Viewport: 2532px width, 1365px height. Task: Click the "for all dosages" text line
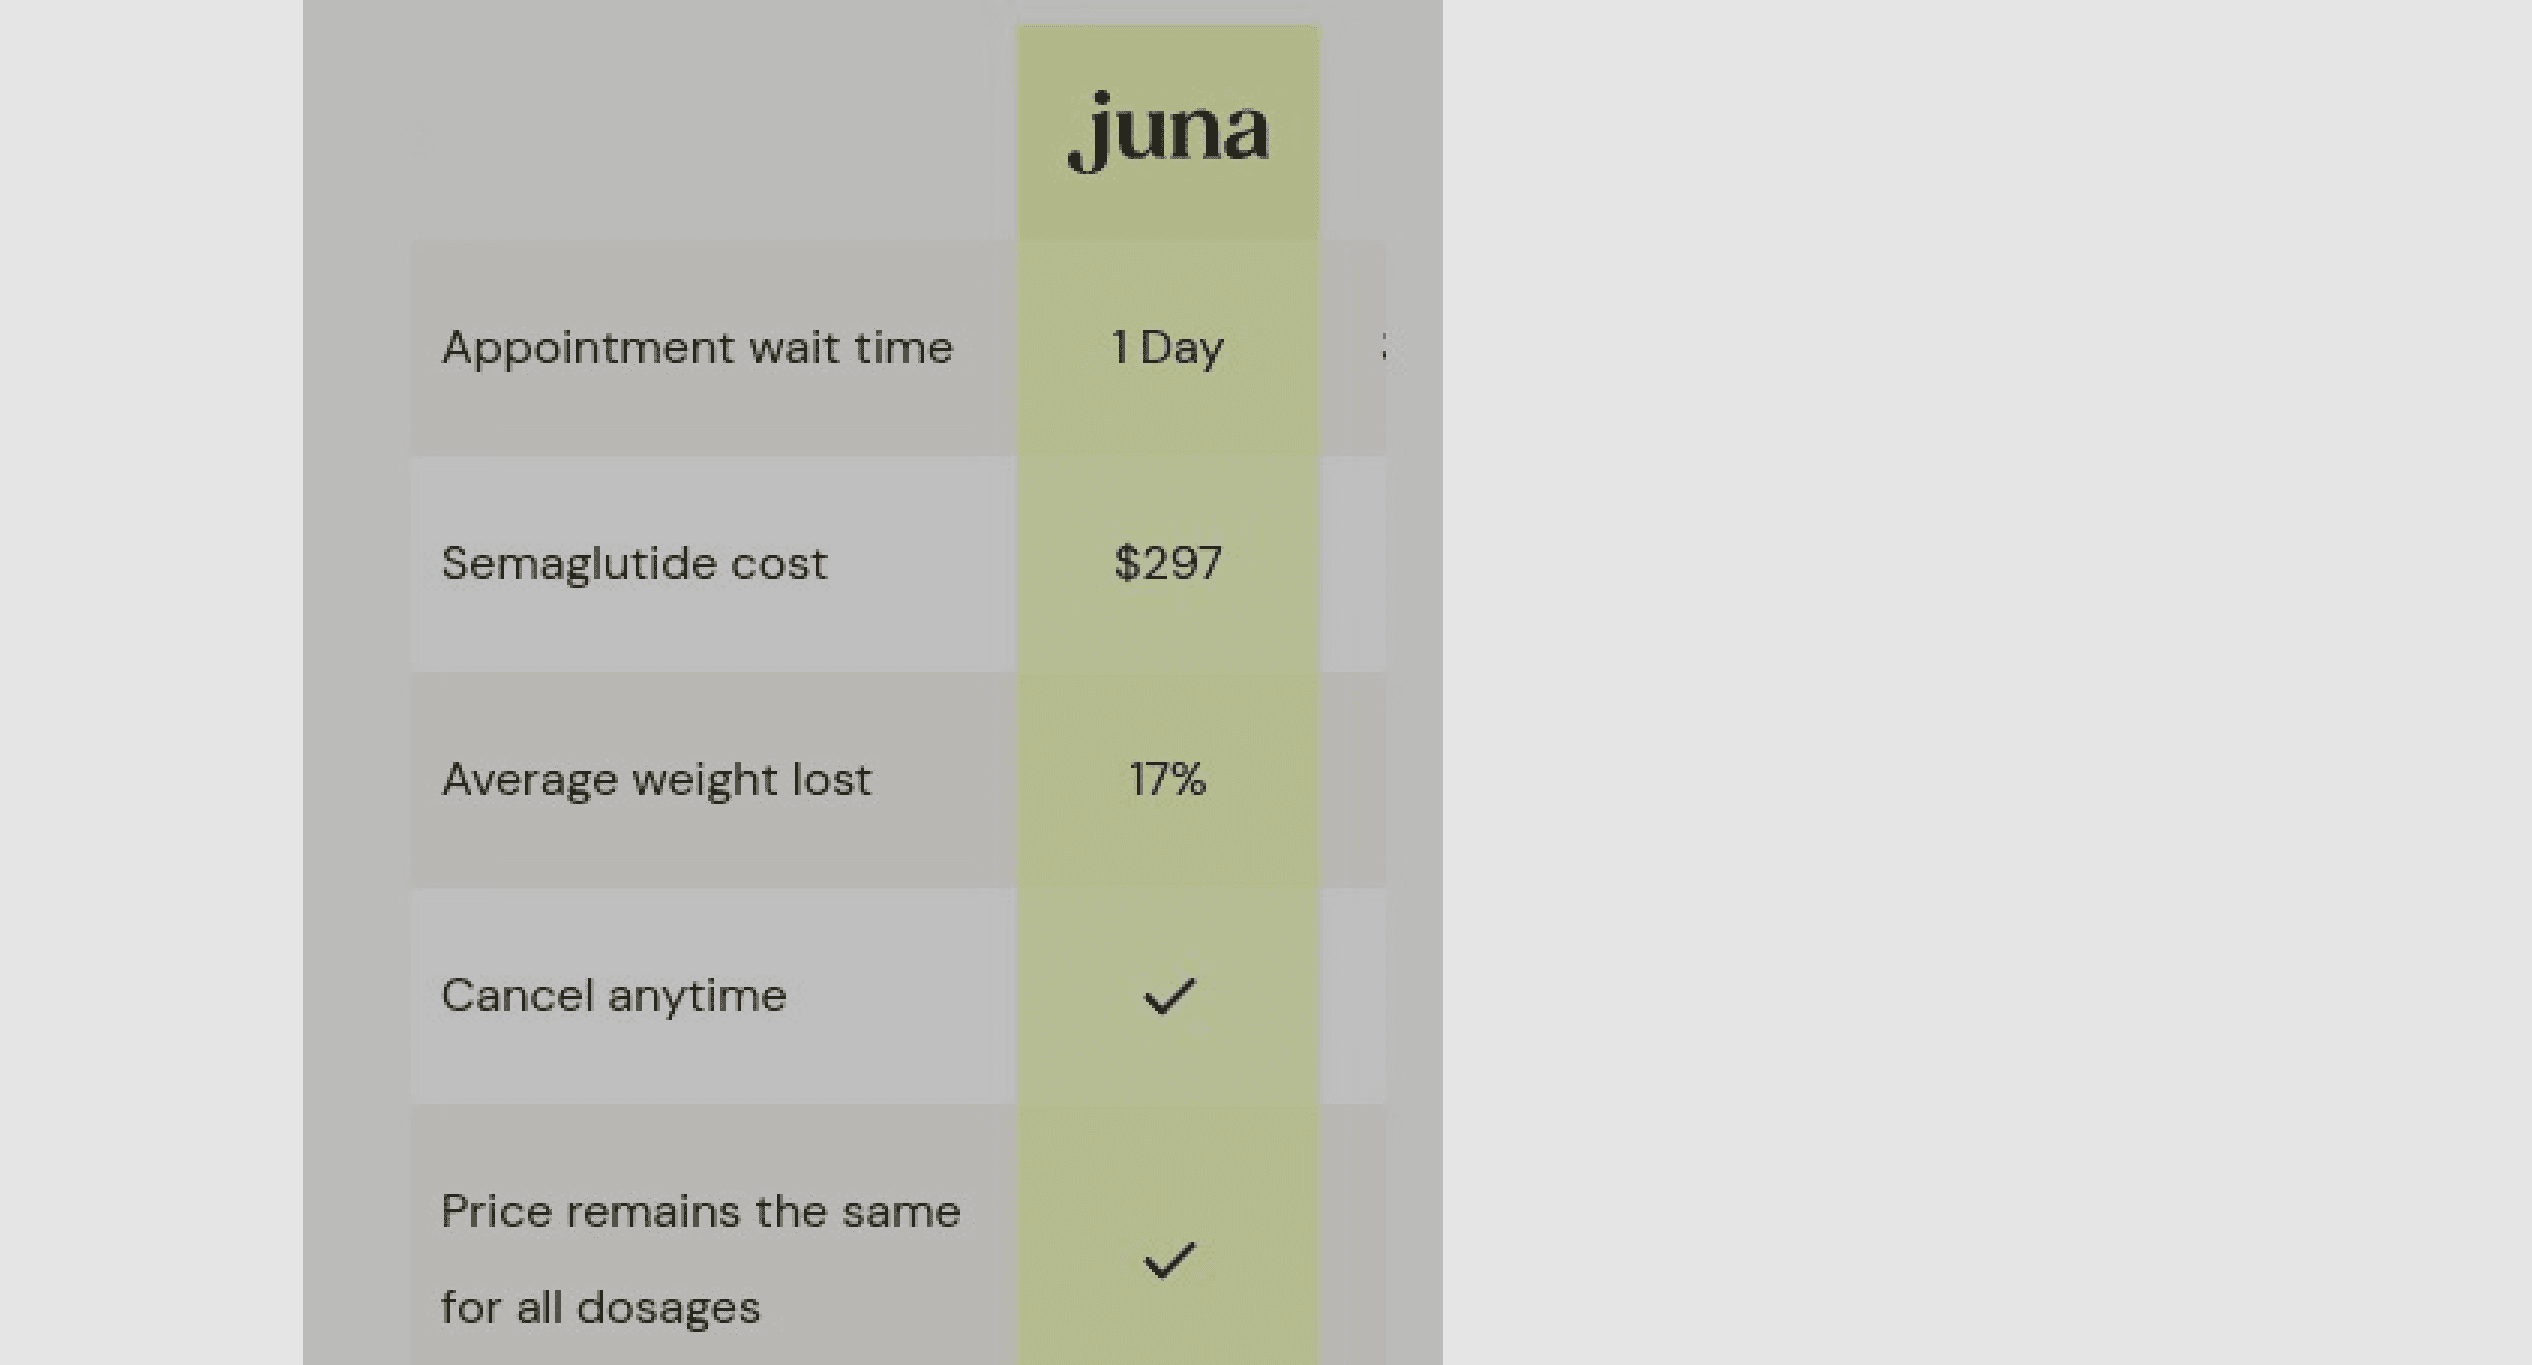[x=600, y=1308]
